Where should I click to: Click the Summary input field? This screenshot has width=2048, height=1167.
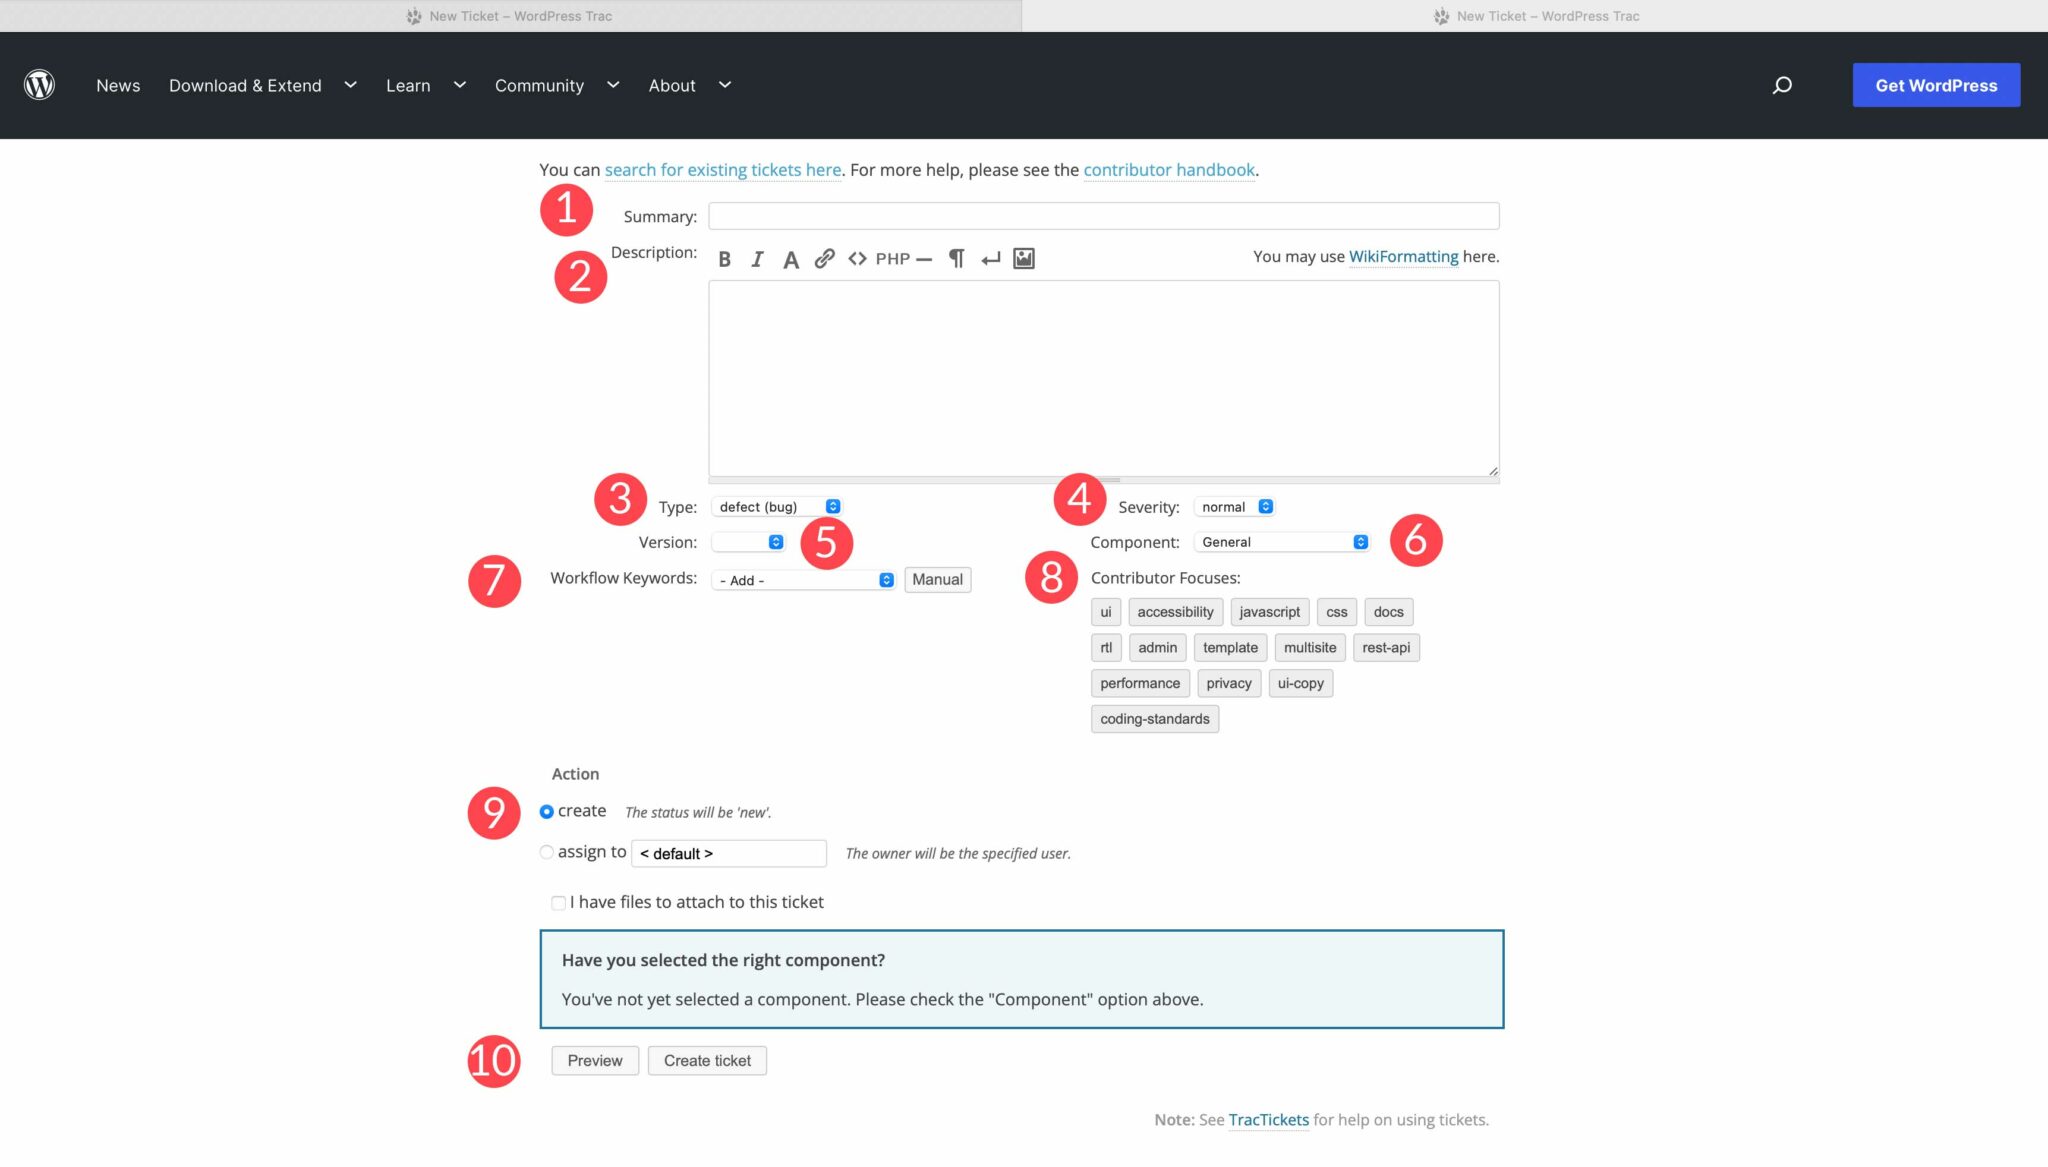click(x=1104, y=214)
